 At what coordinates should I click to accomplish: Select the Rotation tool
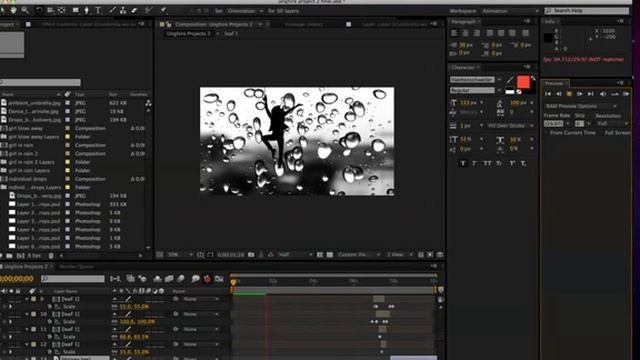39,10
